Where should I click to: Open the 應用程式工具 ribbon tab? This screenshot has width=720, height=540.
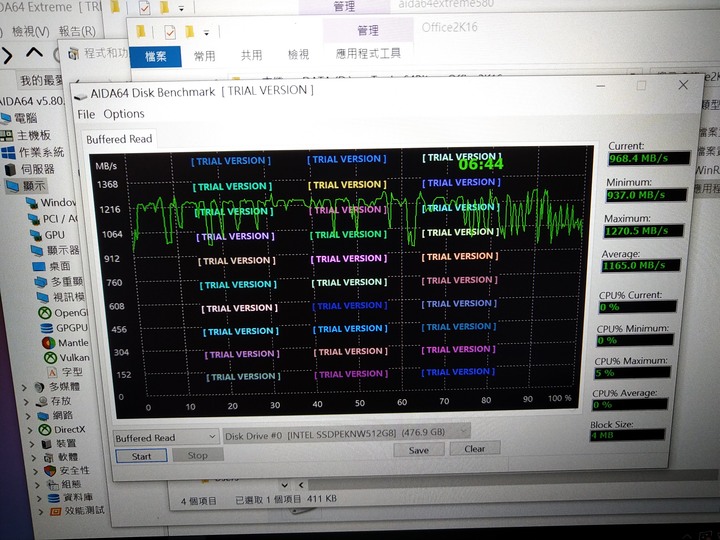(368, 54)
